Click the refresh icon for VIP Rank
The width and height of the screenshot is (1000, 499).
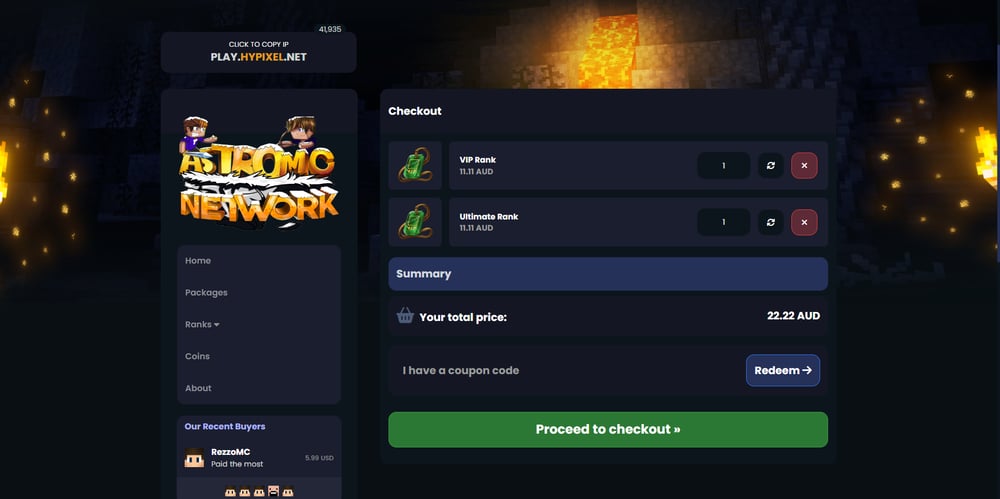point(770,165)
